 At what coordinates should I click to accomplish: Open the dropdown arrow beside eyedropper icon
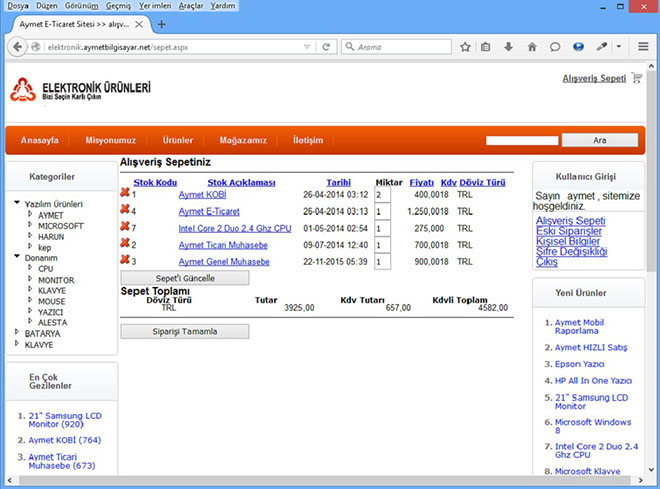coord(619,47)
